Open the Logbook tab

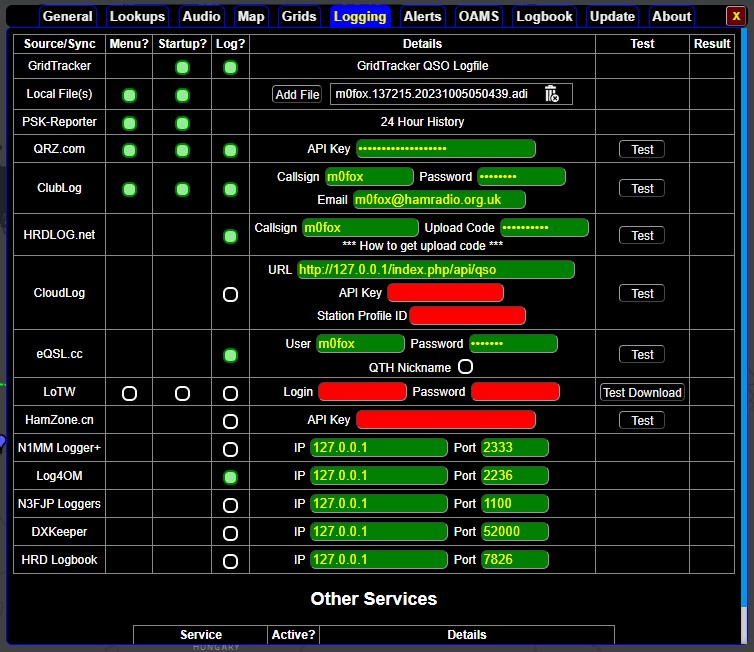coord(544,16)
